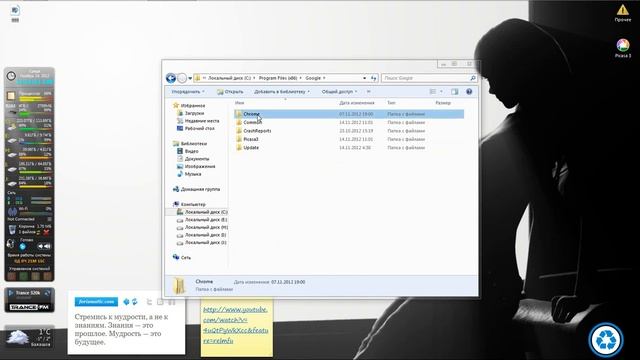640x360 pixels.
Task: Open the Упорядочить menu
Action: [188, 92]
